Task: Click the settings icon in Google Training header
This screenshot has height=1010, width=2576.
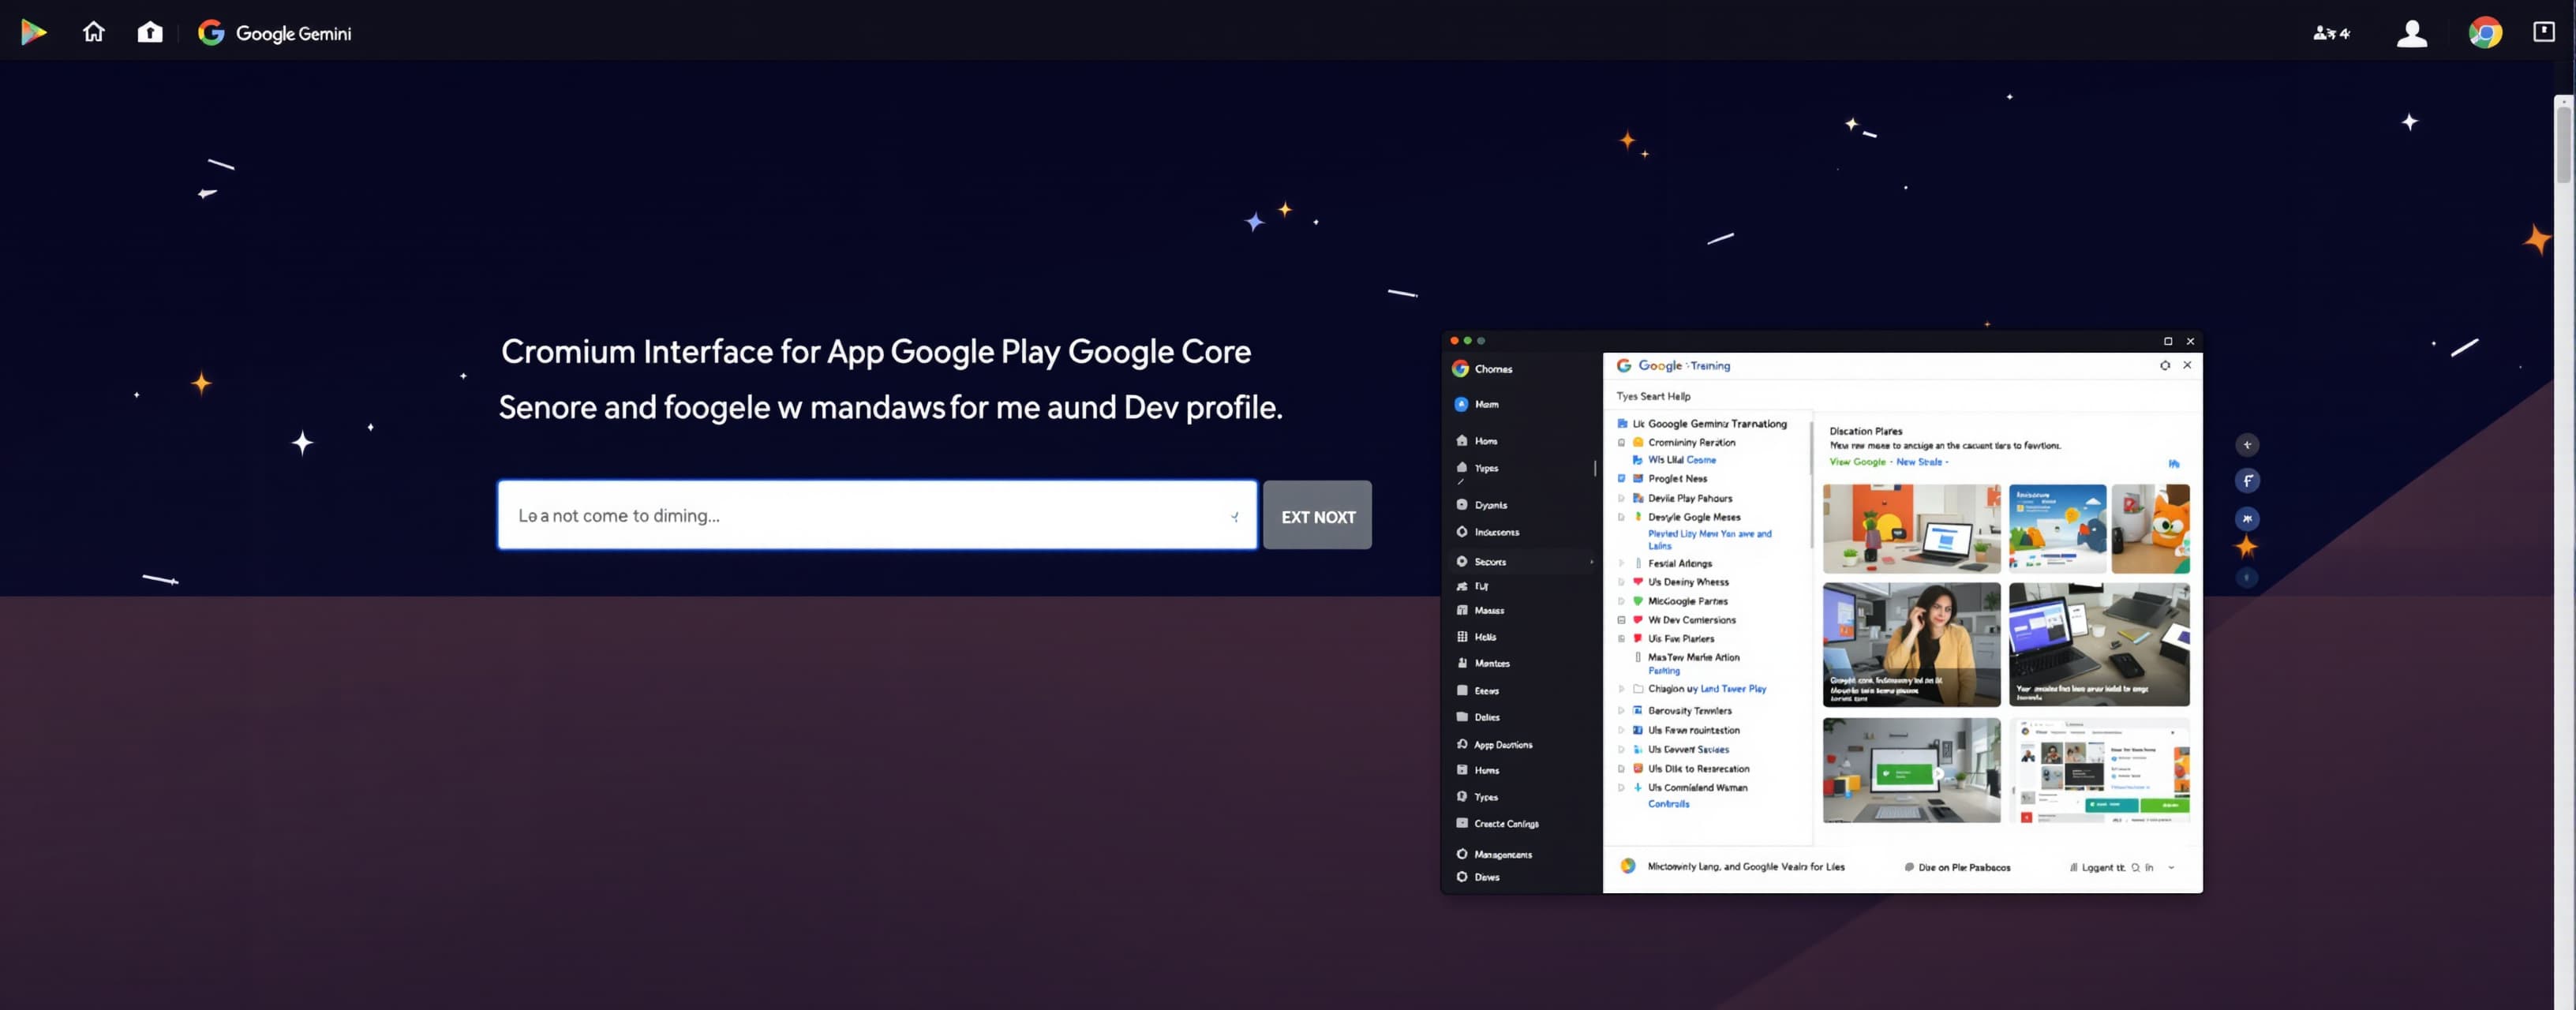Action: point(2165,365)
